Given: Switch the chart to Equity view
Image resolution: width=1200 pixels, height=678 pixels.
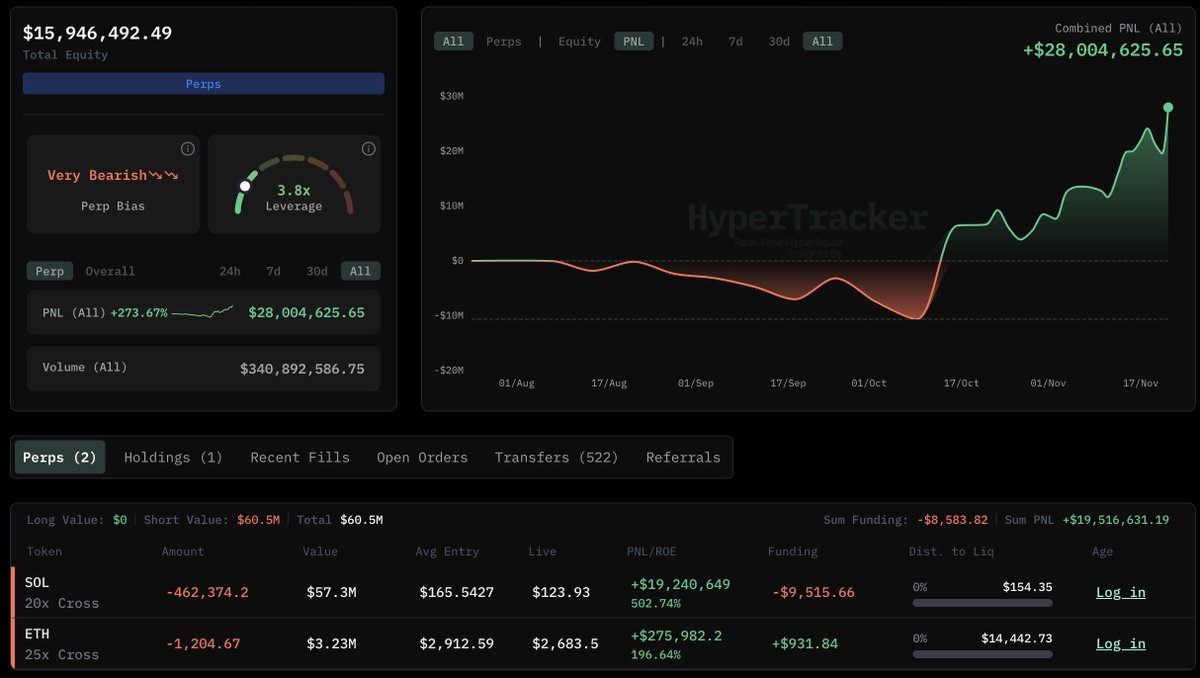Looking at the screenshot, I should click(579, 41).
